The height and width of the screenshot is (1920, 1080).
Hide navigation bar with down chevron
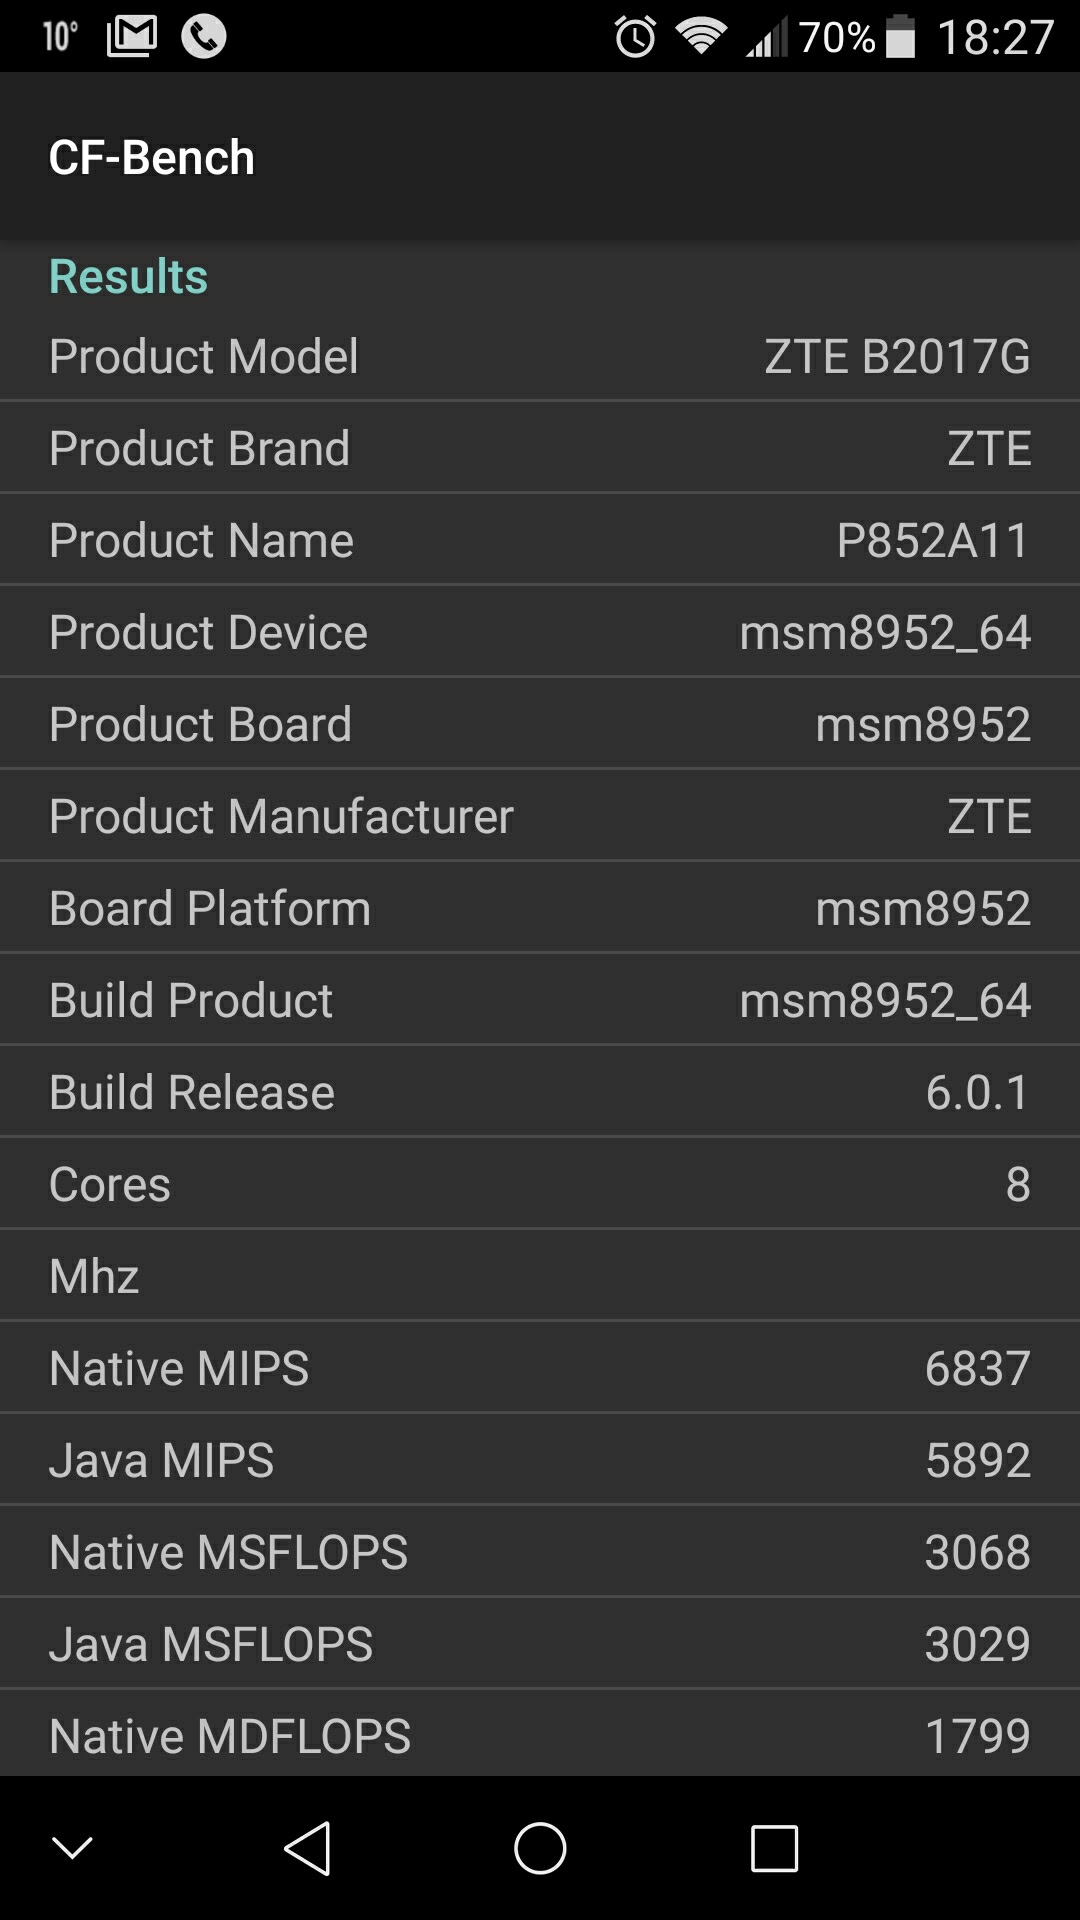(72, 1848)
